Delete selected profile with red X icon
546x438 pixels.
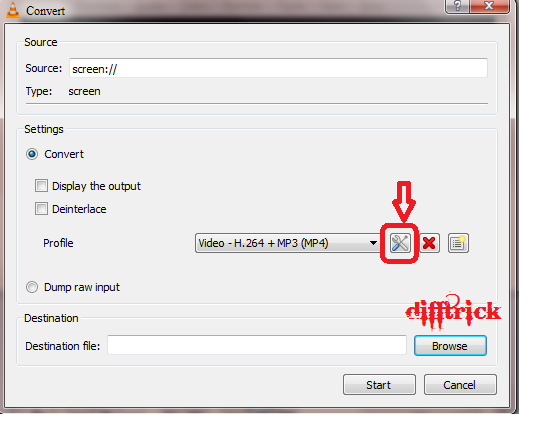[x=429, y=243]
